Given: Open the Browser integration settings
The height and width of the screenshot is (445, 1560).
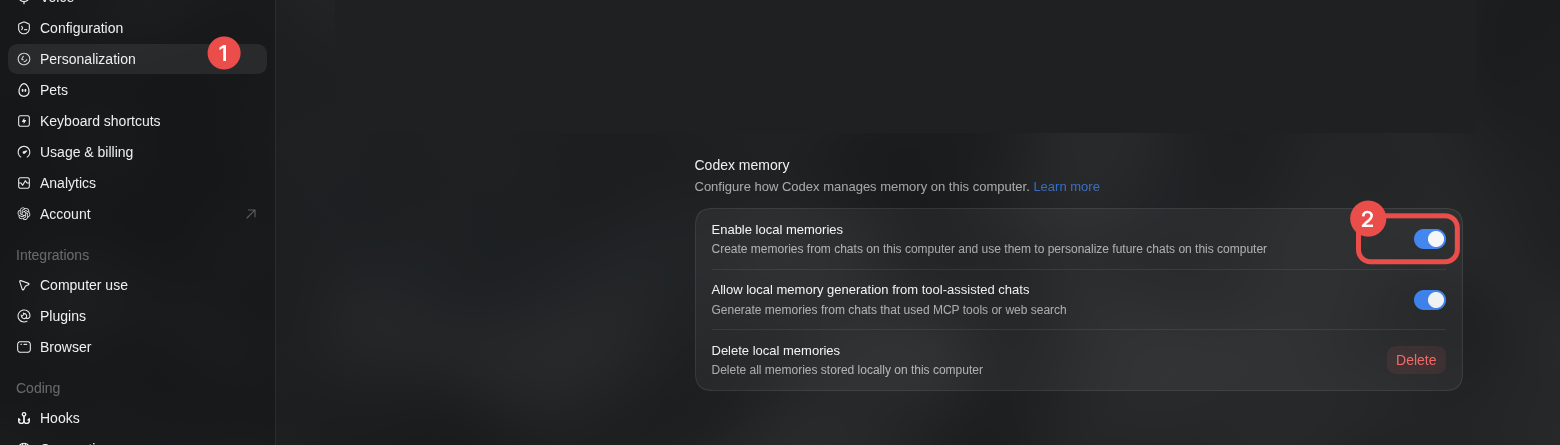Looking at the screenshot, I should point(137,347).
